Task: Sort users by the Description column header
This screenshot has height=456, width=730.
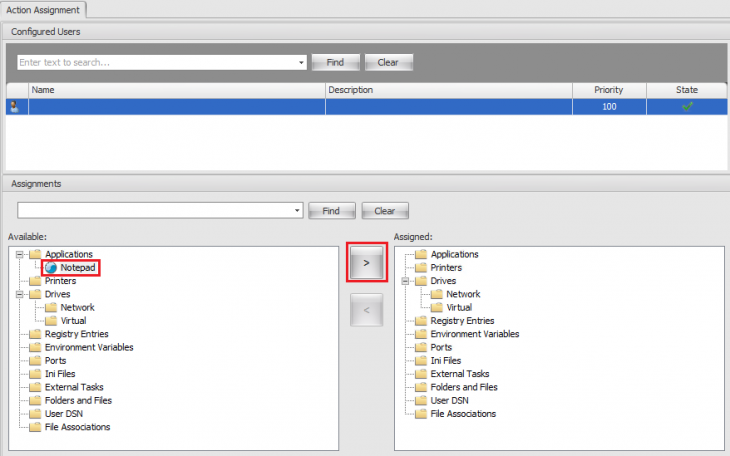Action: pyautogui.click(x=449, y=90)
